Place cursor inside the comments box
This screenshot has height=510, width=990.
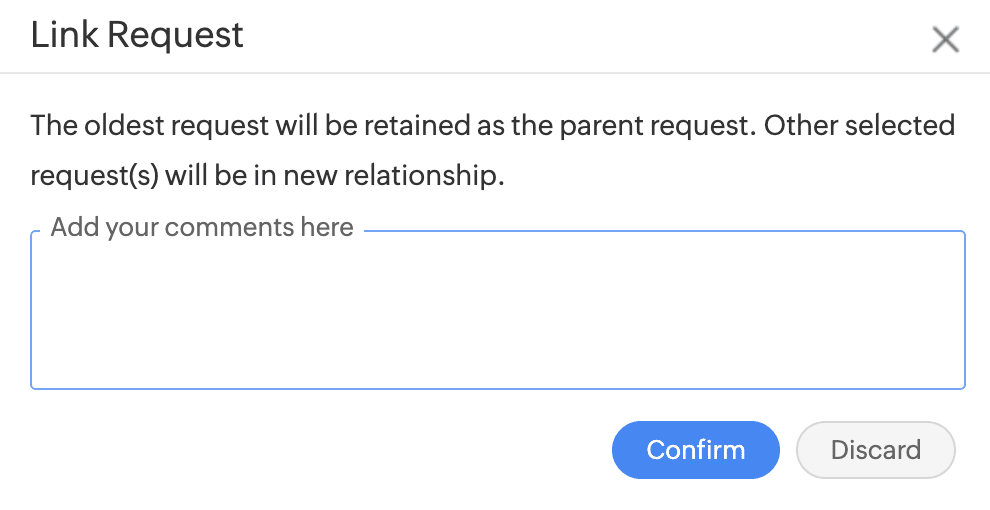point(497,315)
